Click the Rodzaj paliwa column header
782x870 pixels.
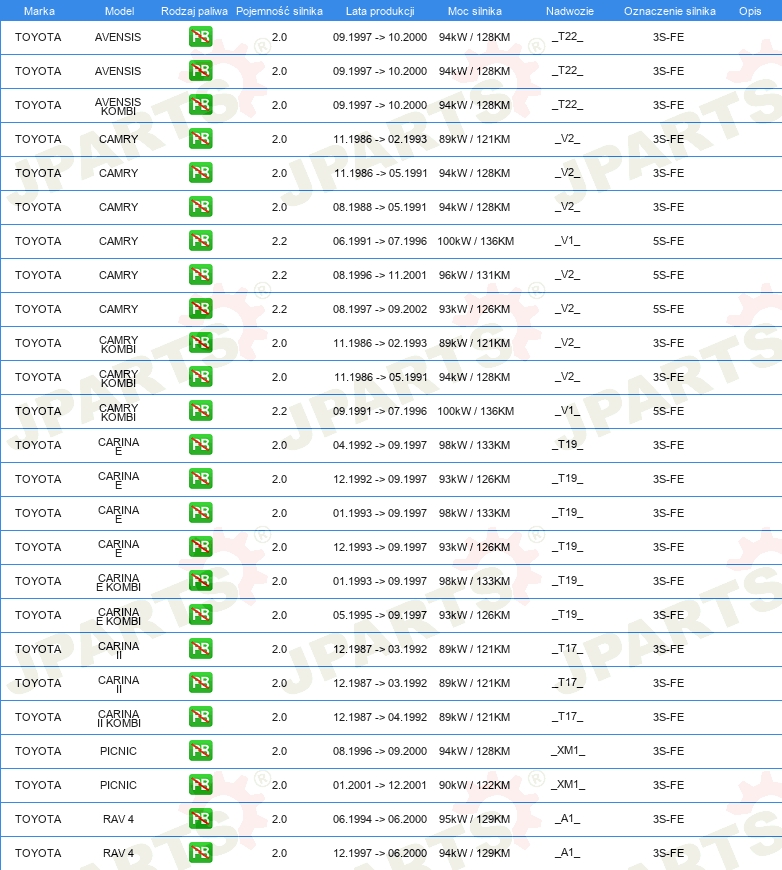194,11
